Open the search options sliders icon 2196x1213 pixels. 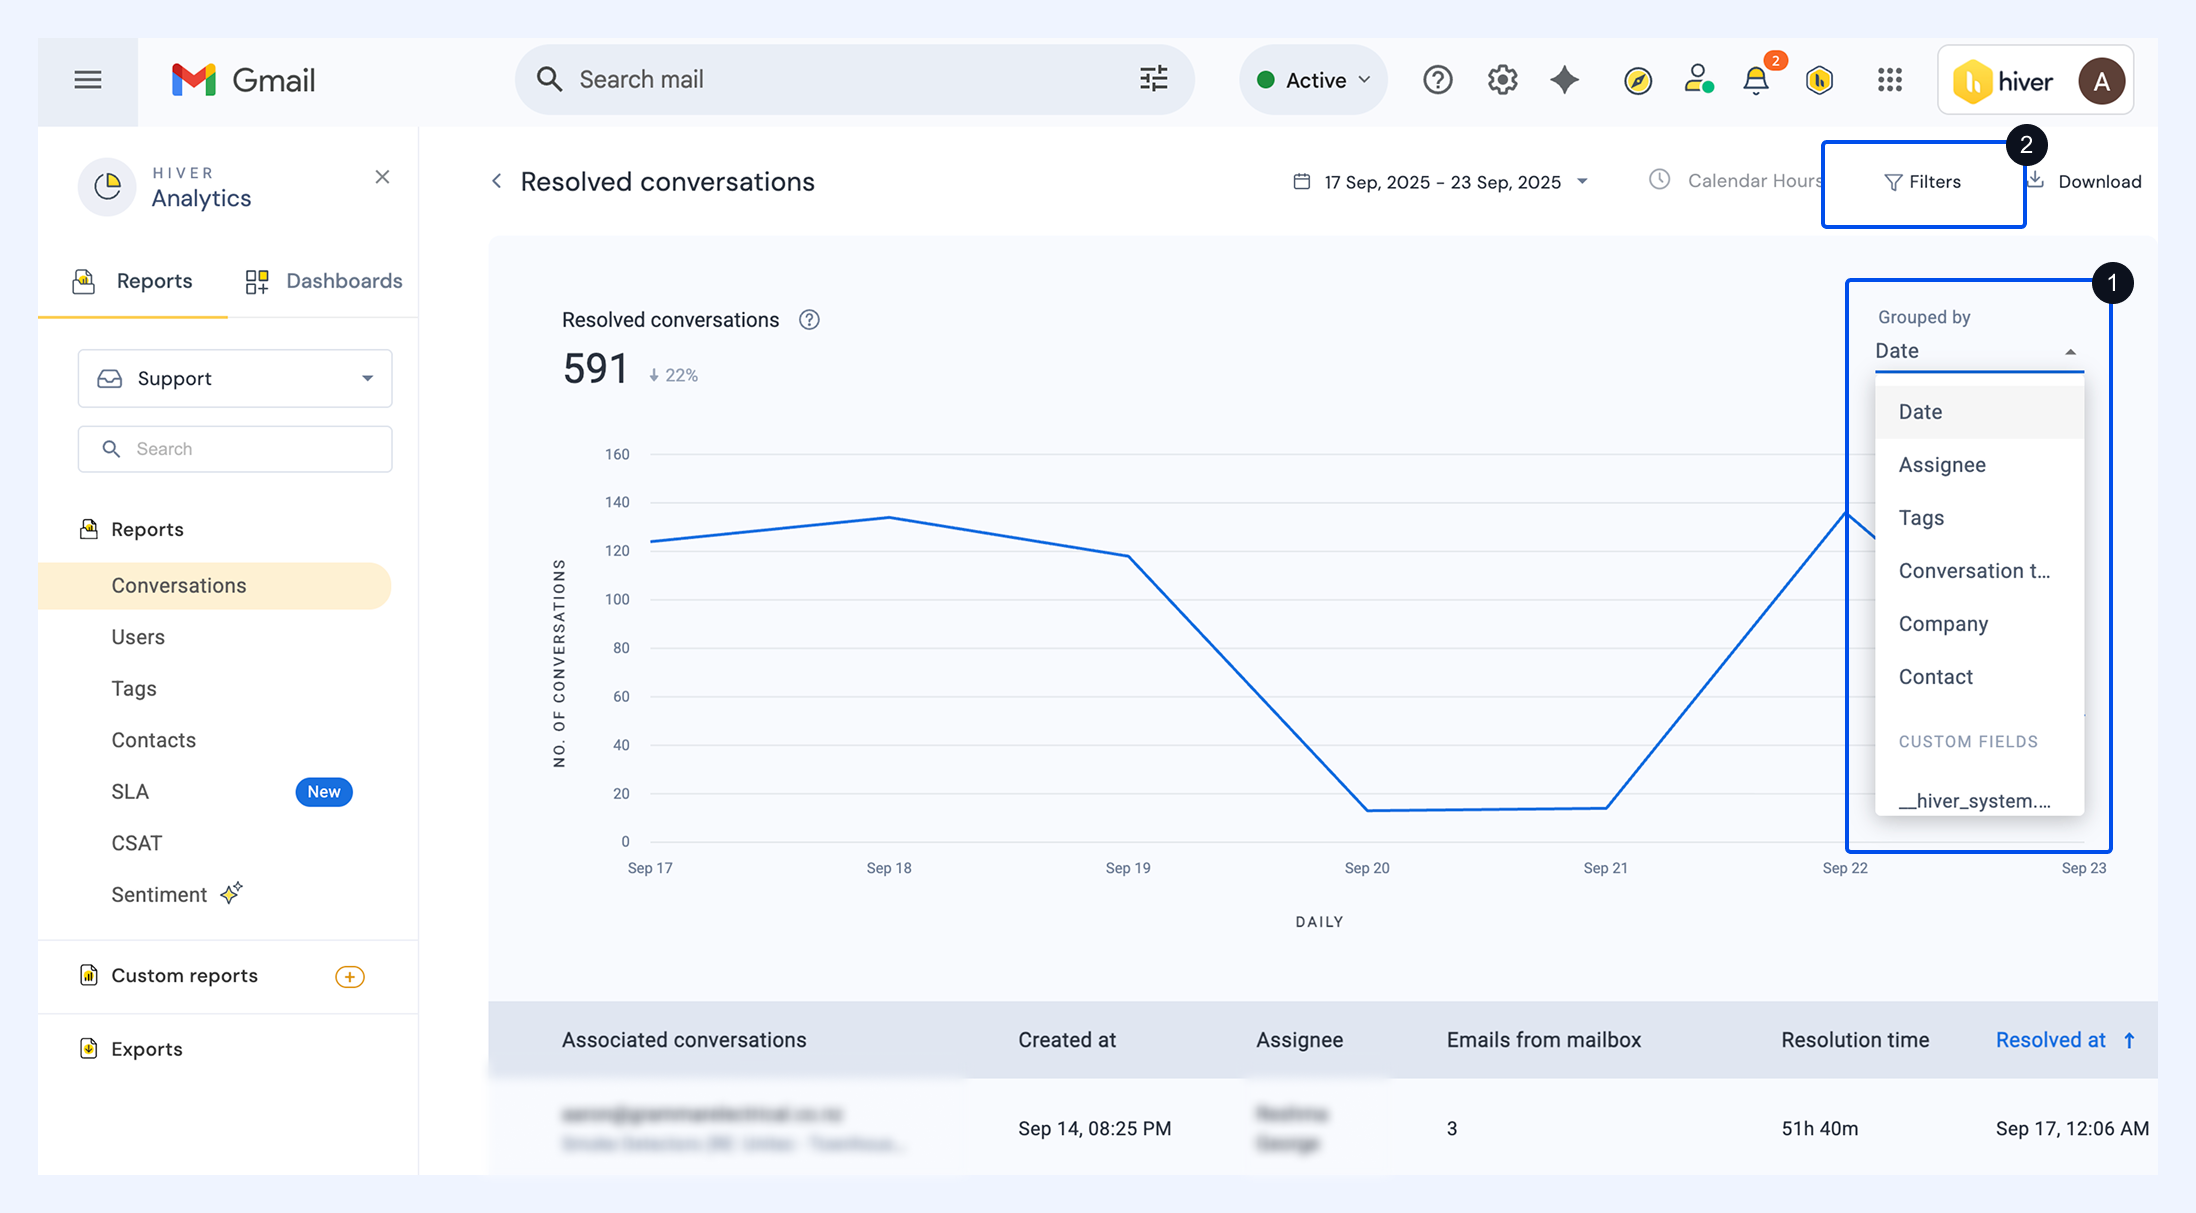coord(1153,79)
